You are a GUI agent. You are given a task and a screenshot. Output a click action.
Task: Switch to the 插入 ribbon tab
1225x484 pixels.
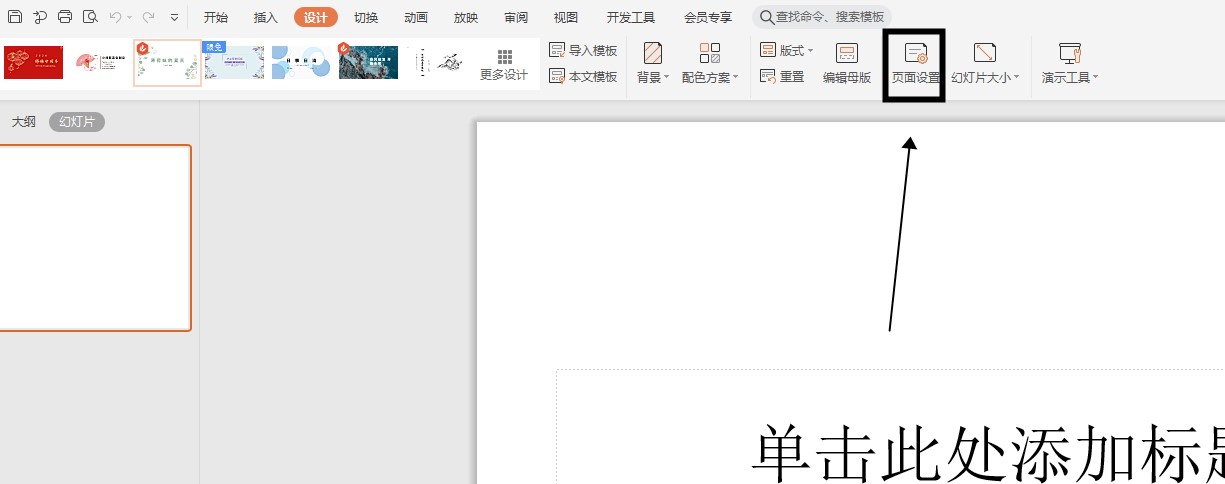266,17
